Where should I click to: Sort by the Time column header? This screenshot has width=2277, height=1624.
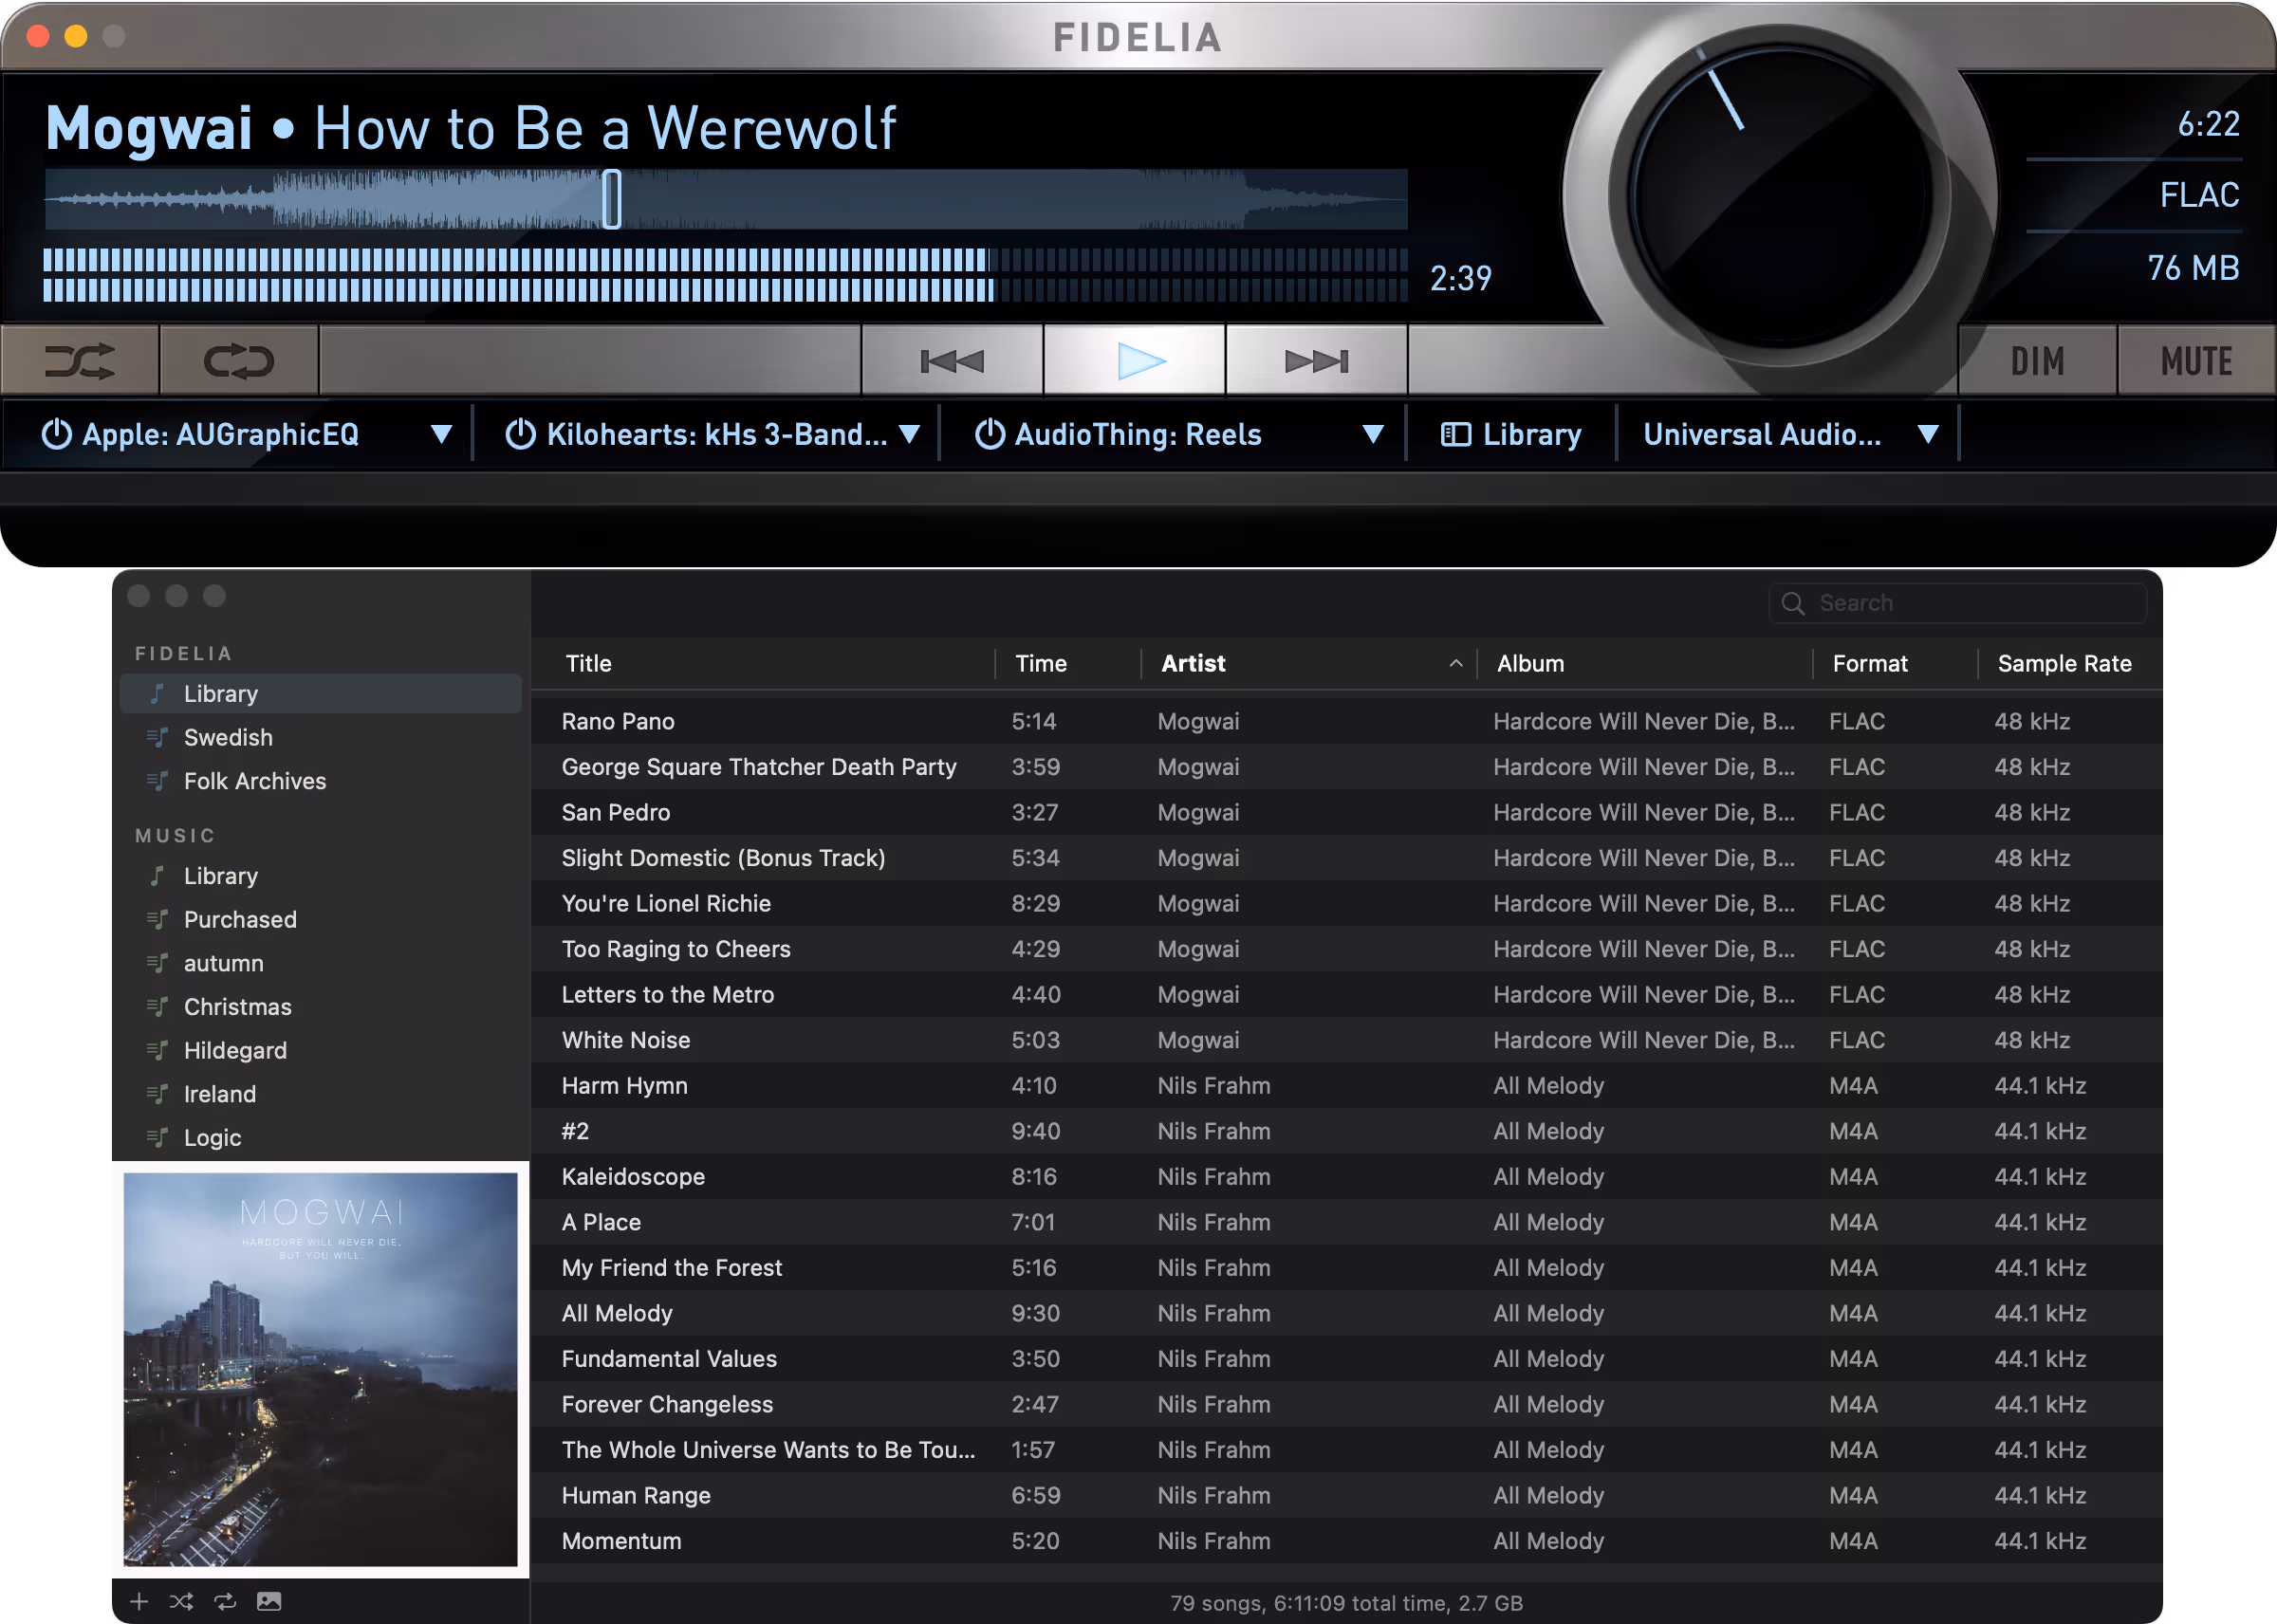(x=1041, y=663)
